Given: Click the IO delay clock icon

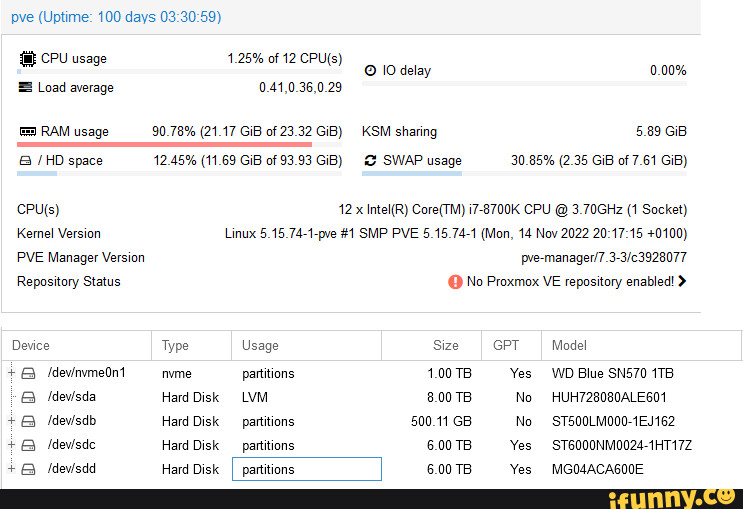Looking at the screenshot, I should pos(370,70).
